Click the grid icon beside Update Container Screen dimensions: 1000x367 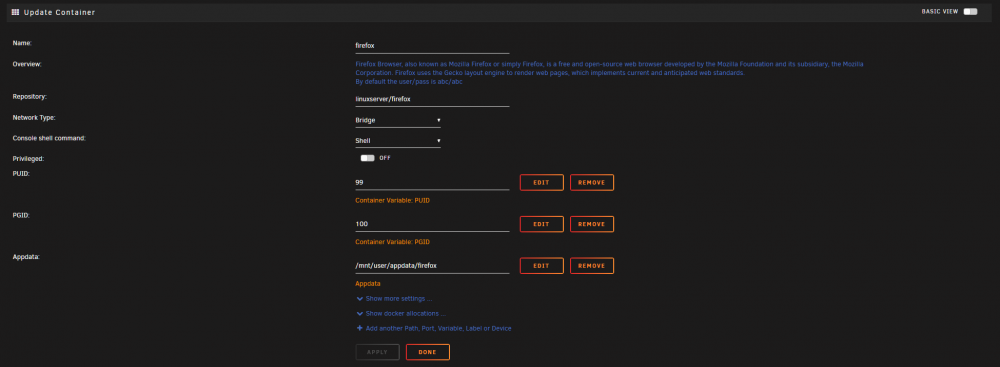(15, 11)
